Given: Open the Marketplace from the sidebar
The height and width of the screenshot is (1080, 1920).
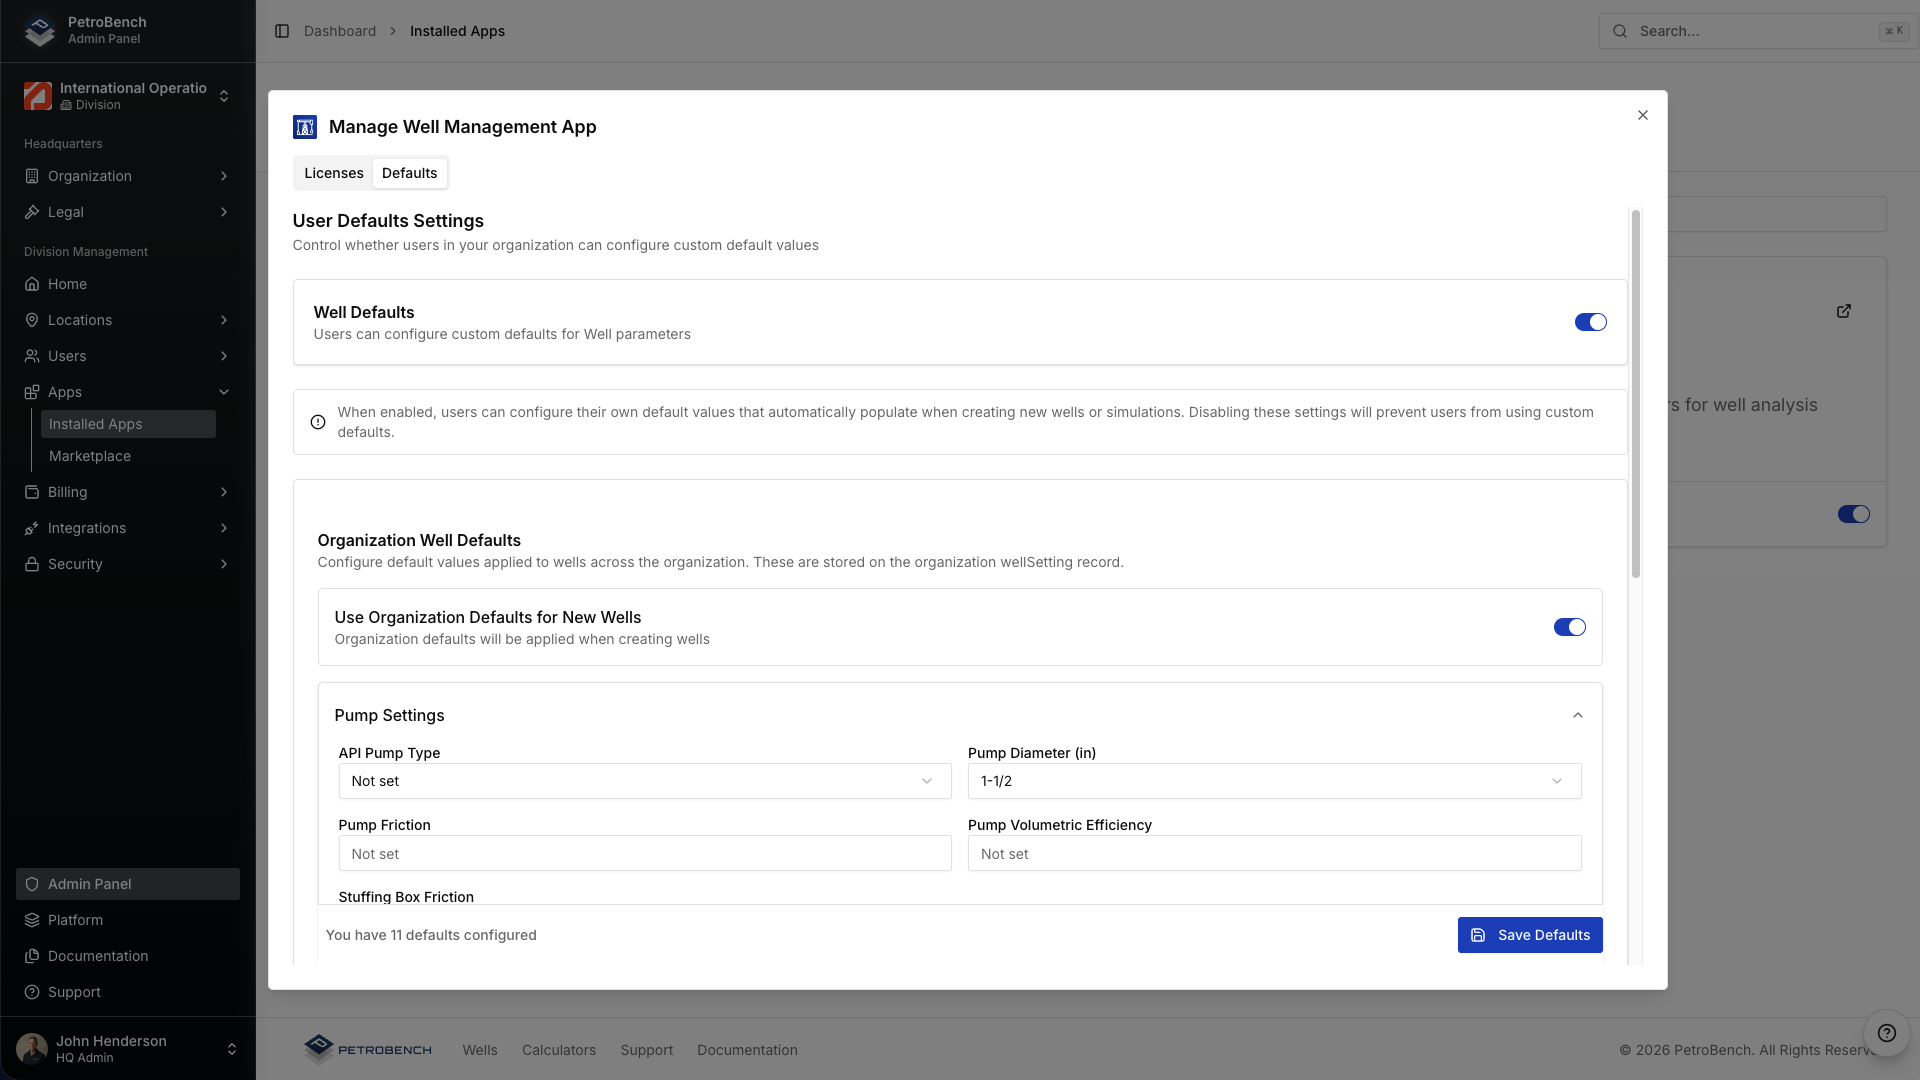Looking at the screenshot, I should [x=89, y=456].
